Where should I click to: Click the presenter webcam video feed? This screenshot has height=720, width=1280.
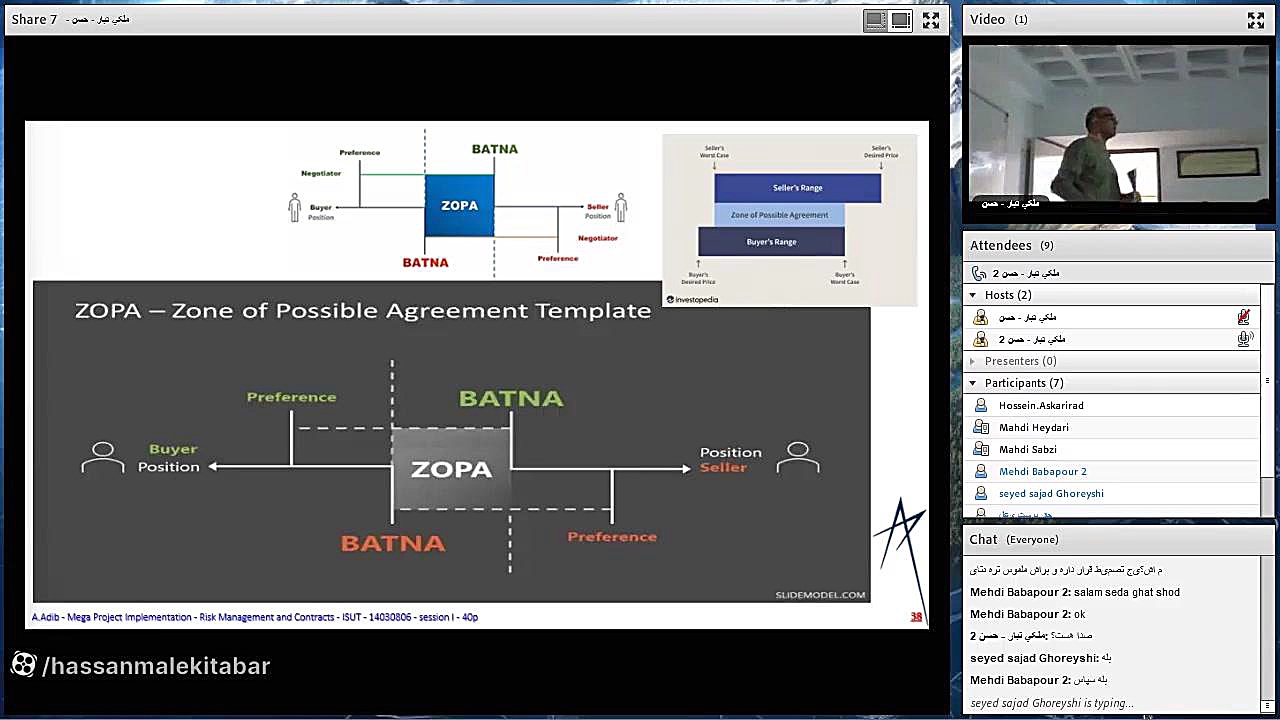pos(1119,128)
